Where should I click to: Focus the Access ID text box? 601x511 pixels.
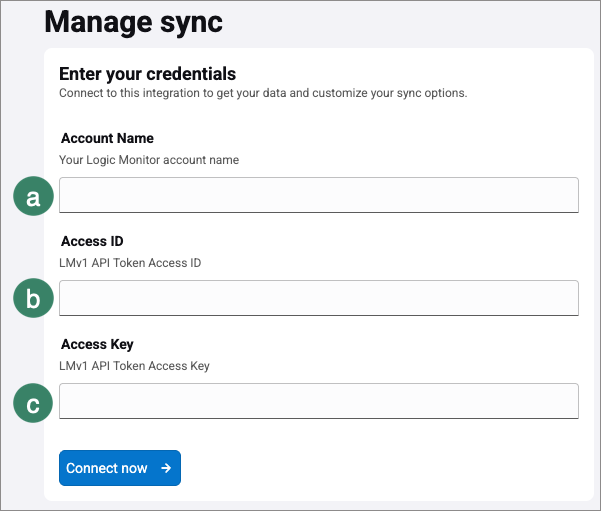click(318, 298)
